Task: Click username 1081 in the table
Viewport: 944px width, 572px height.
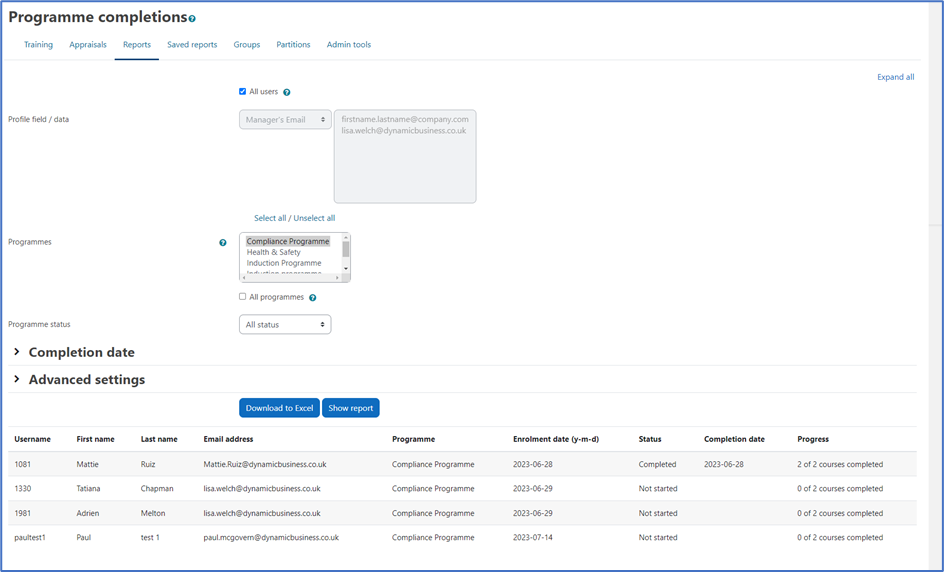Action: point(23,465)
